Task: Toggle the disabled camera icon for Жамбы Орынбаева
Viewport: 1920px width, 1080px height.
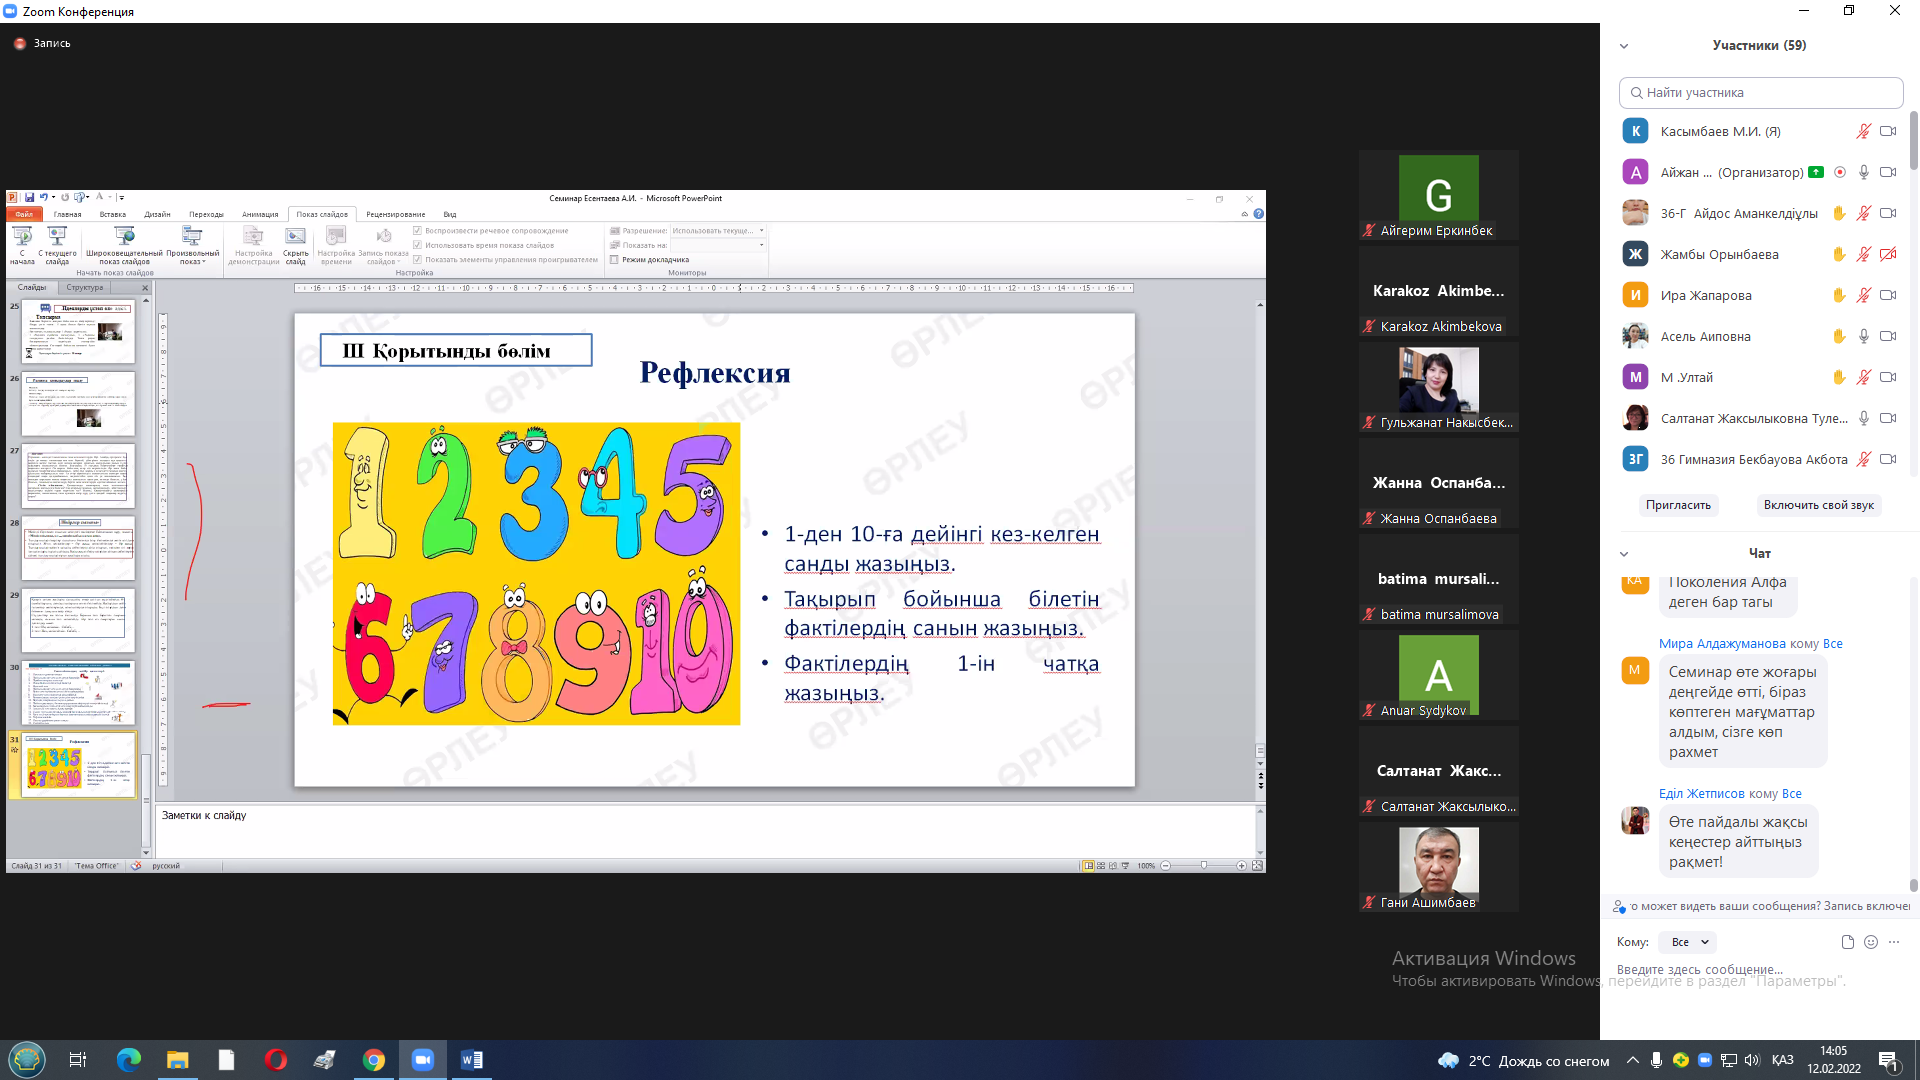Action: [x=1888, y=254]
